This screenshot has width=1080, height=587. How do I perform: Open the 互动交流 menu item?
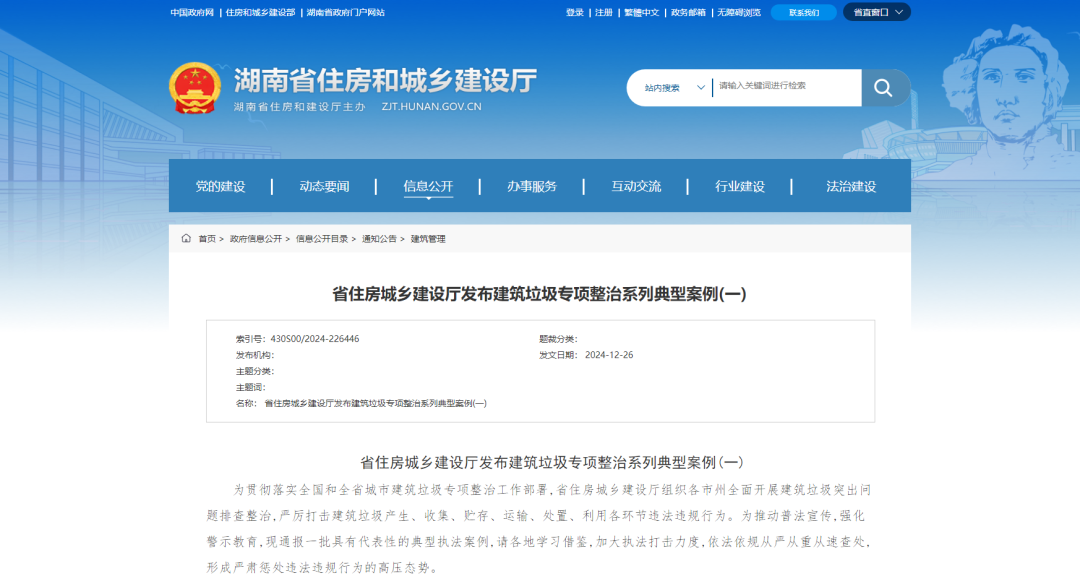[x=636, y=186]
